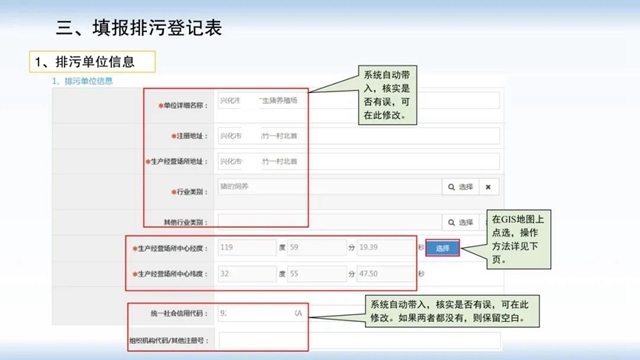Click the 行业类别 field showing 猪的饲养

pyautogui.click(x=330, y=187)
